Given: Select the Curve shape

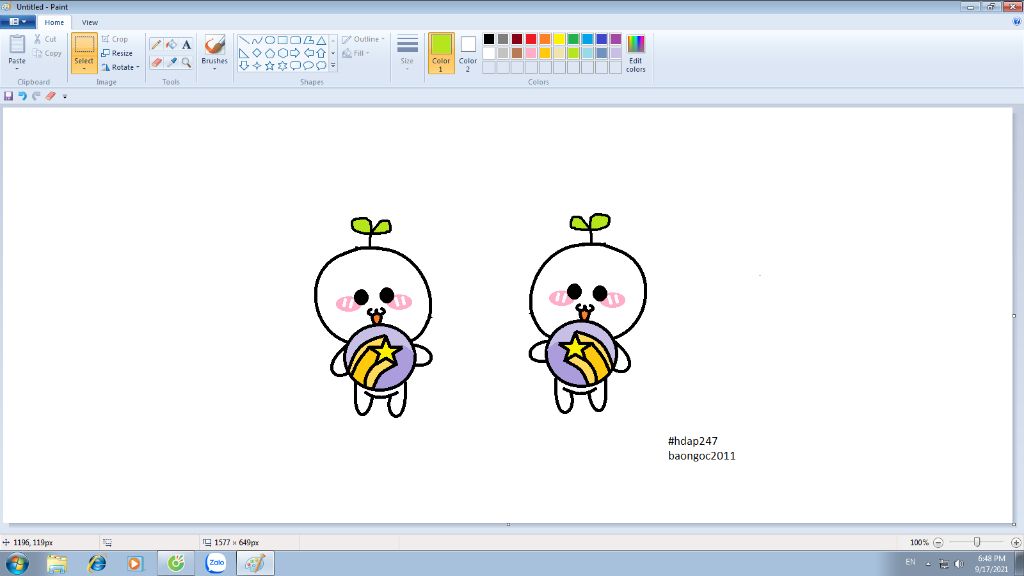Looking at the screenshot, I should click(x=257, y=40).
